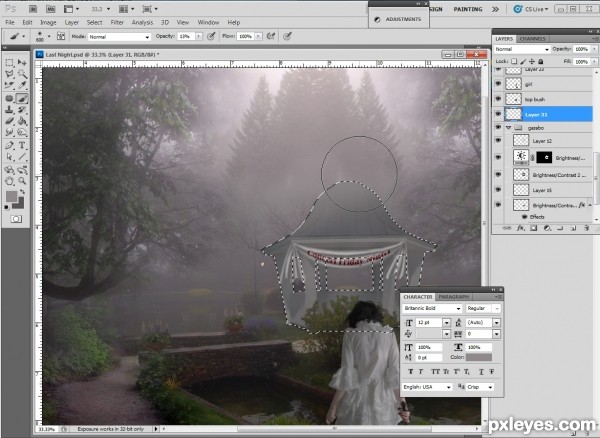Select the Rectangular Marquee tool
This screenshot has width=600, height=438.
[10, 62]
